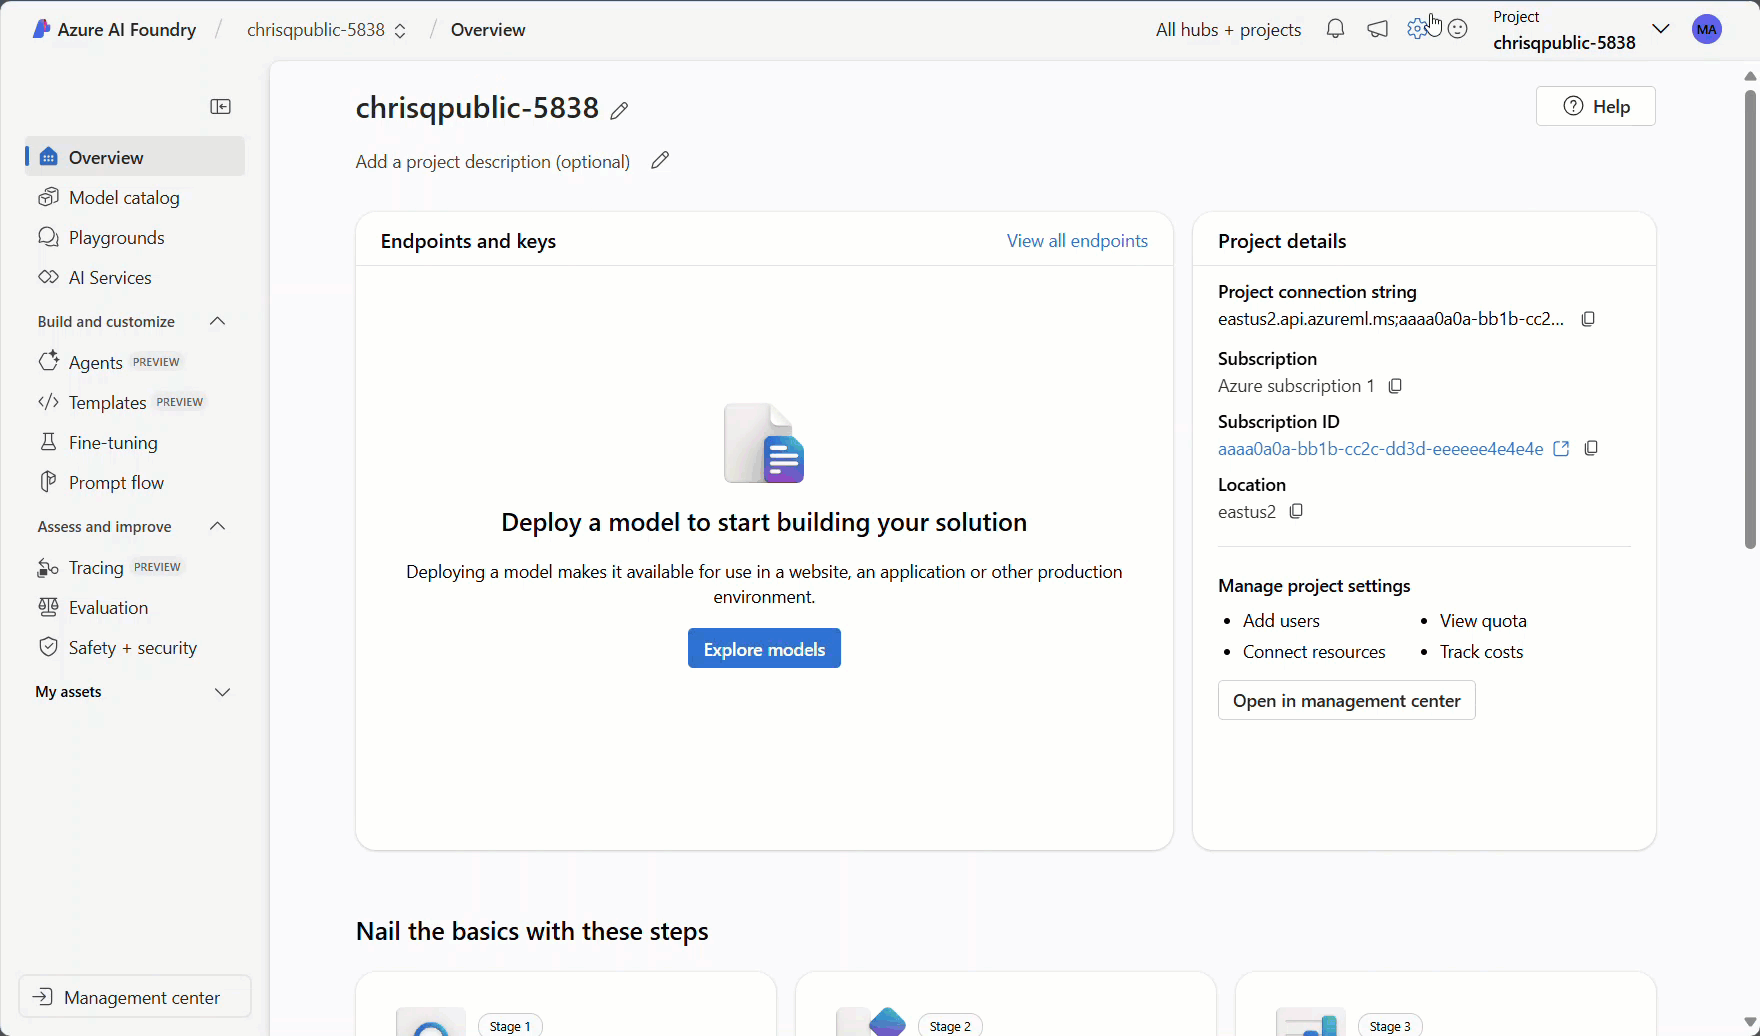Click the vertical page scrollbar
1760x1036 pixels.
pyautogui.click(x=1750, y=319)
